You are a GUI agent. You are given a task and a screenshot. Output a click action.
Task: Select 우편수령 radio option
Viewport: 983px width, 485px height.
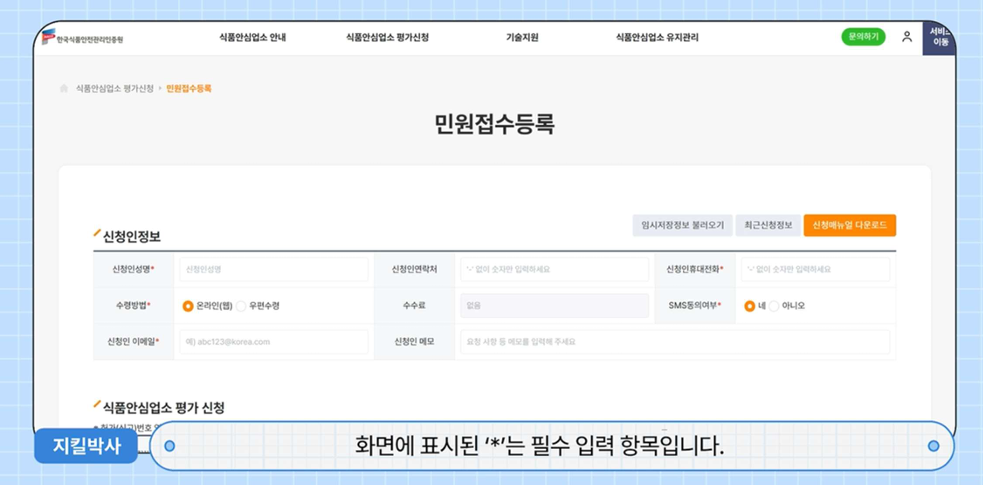[x=241, y=306]
